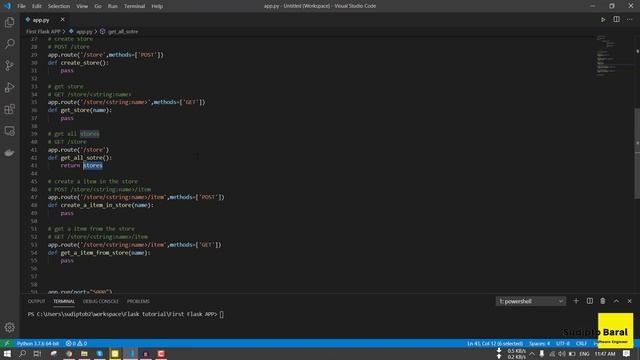Open the powershell terminal selector dropdown
This screenshot has height=360, width=640.
click(x=531, y=301)
